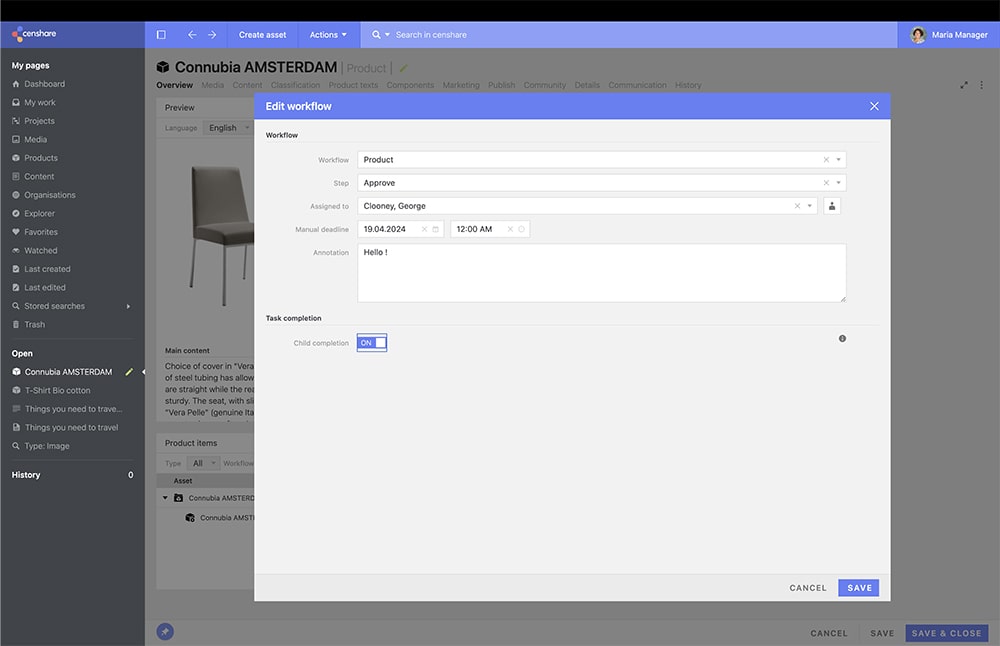Viewport: 1000px width, 646px height.
Task: Go forward with the right arrow
Action: point(212,34)
